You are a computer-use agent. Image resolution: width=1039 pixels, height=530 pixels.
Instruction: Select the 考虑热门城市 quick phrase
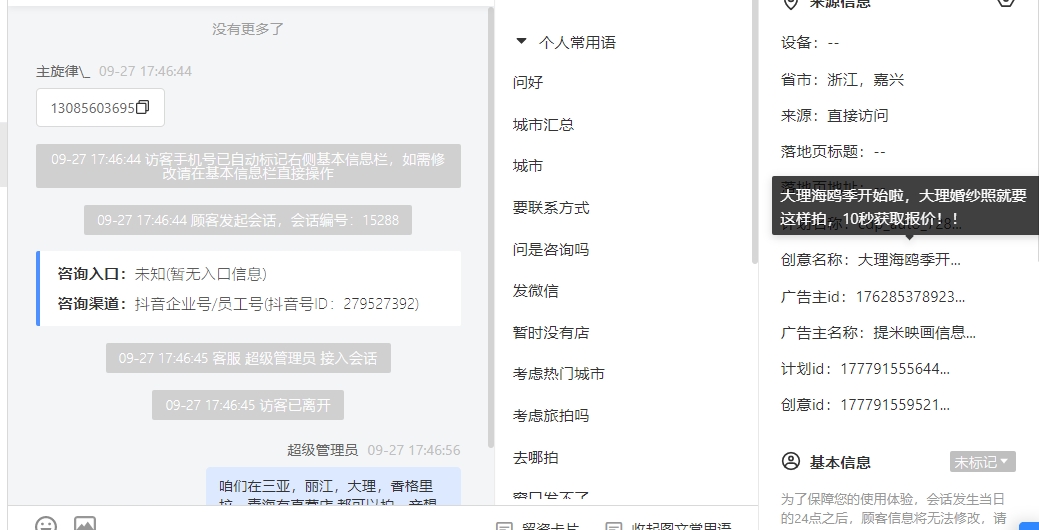coord(559,374)
